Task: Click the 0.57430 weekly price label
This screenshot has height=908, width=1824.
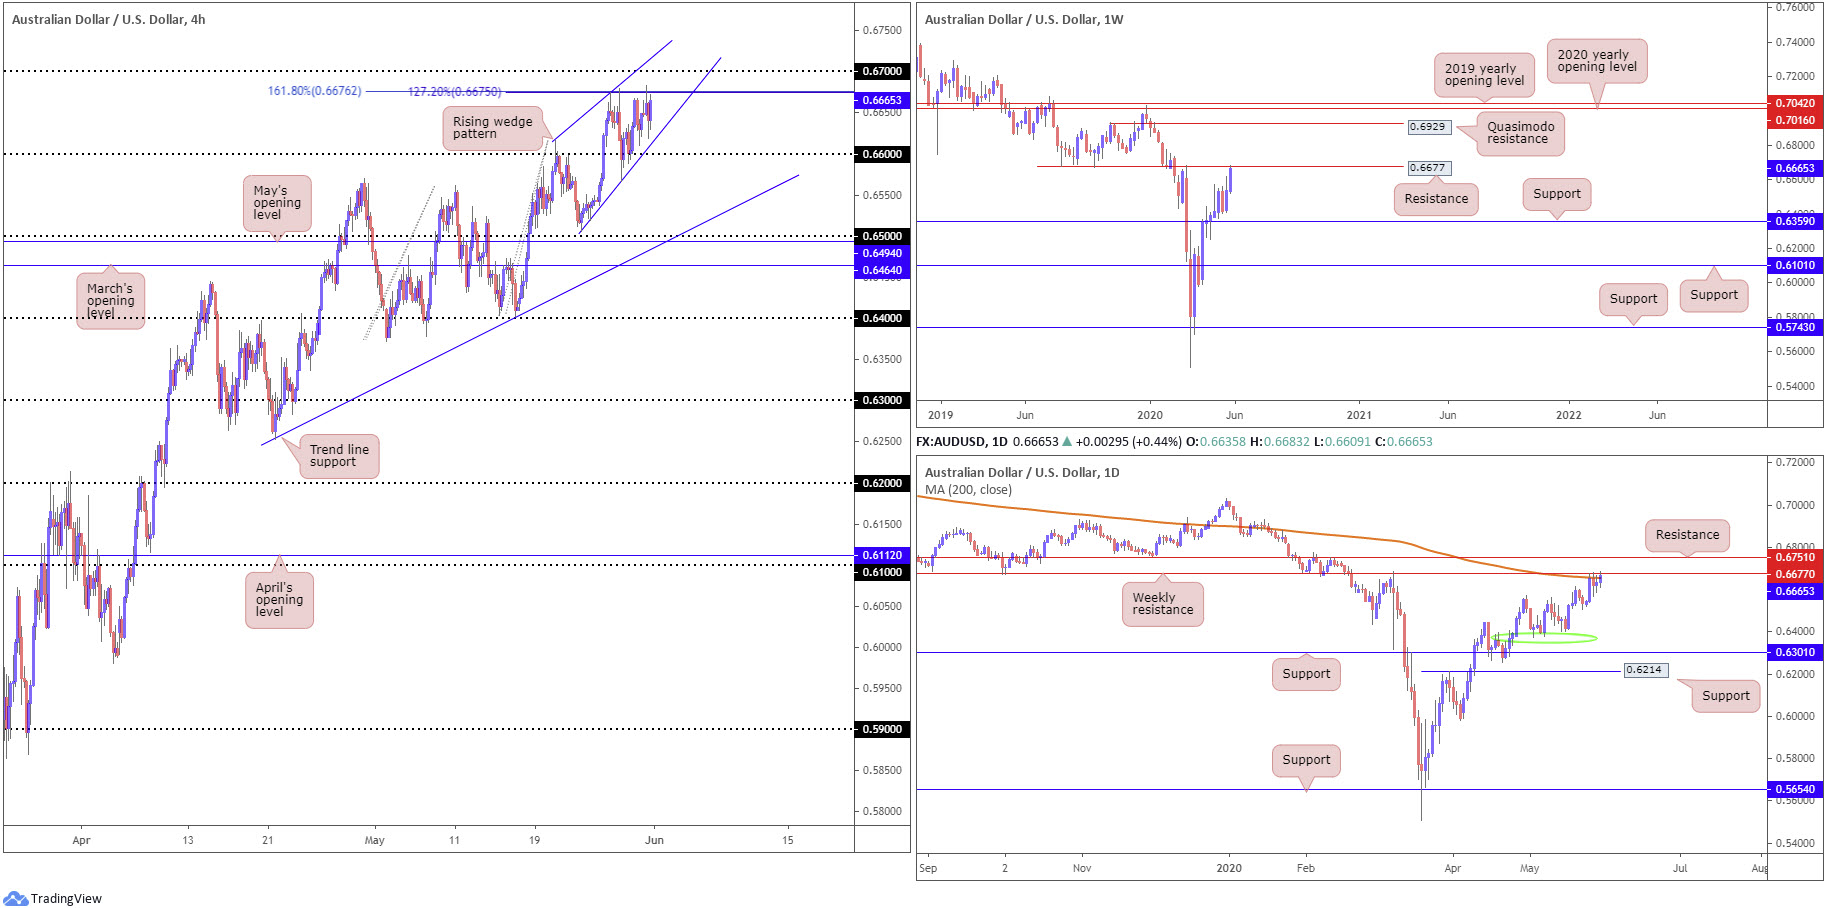Action: click(x=1794, y=327)
